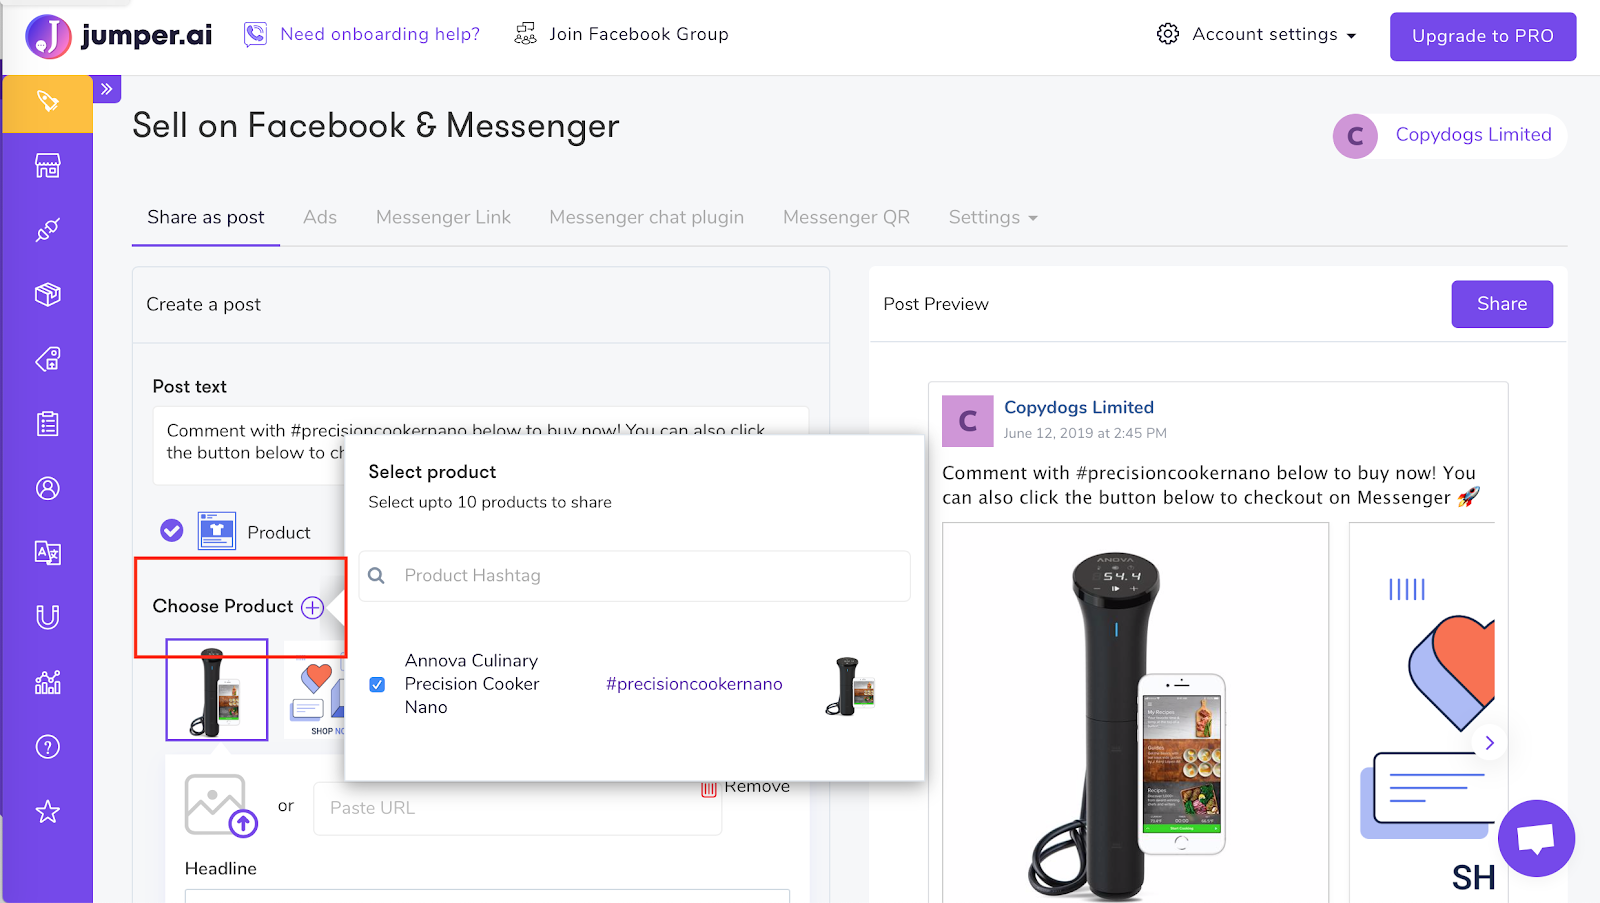Click the Upgrade to PRO button
The width and height of the screenshot is (1600, 903).
(1483, 37)
